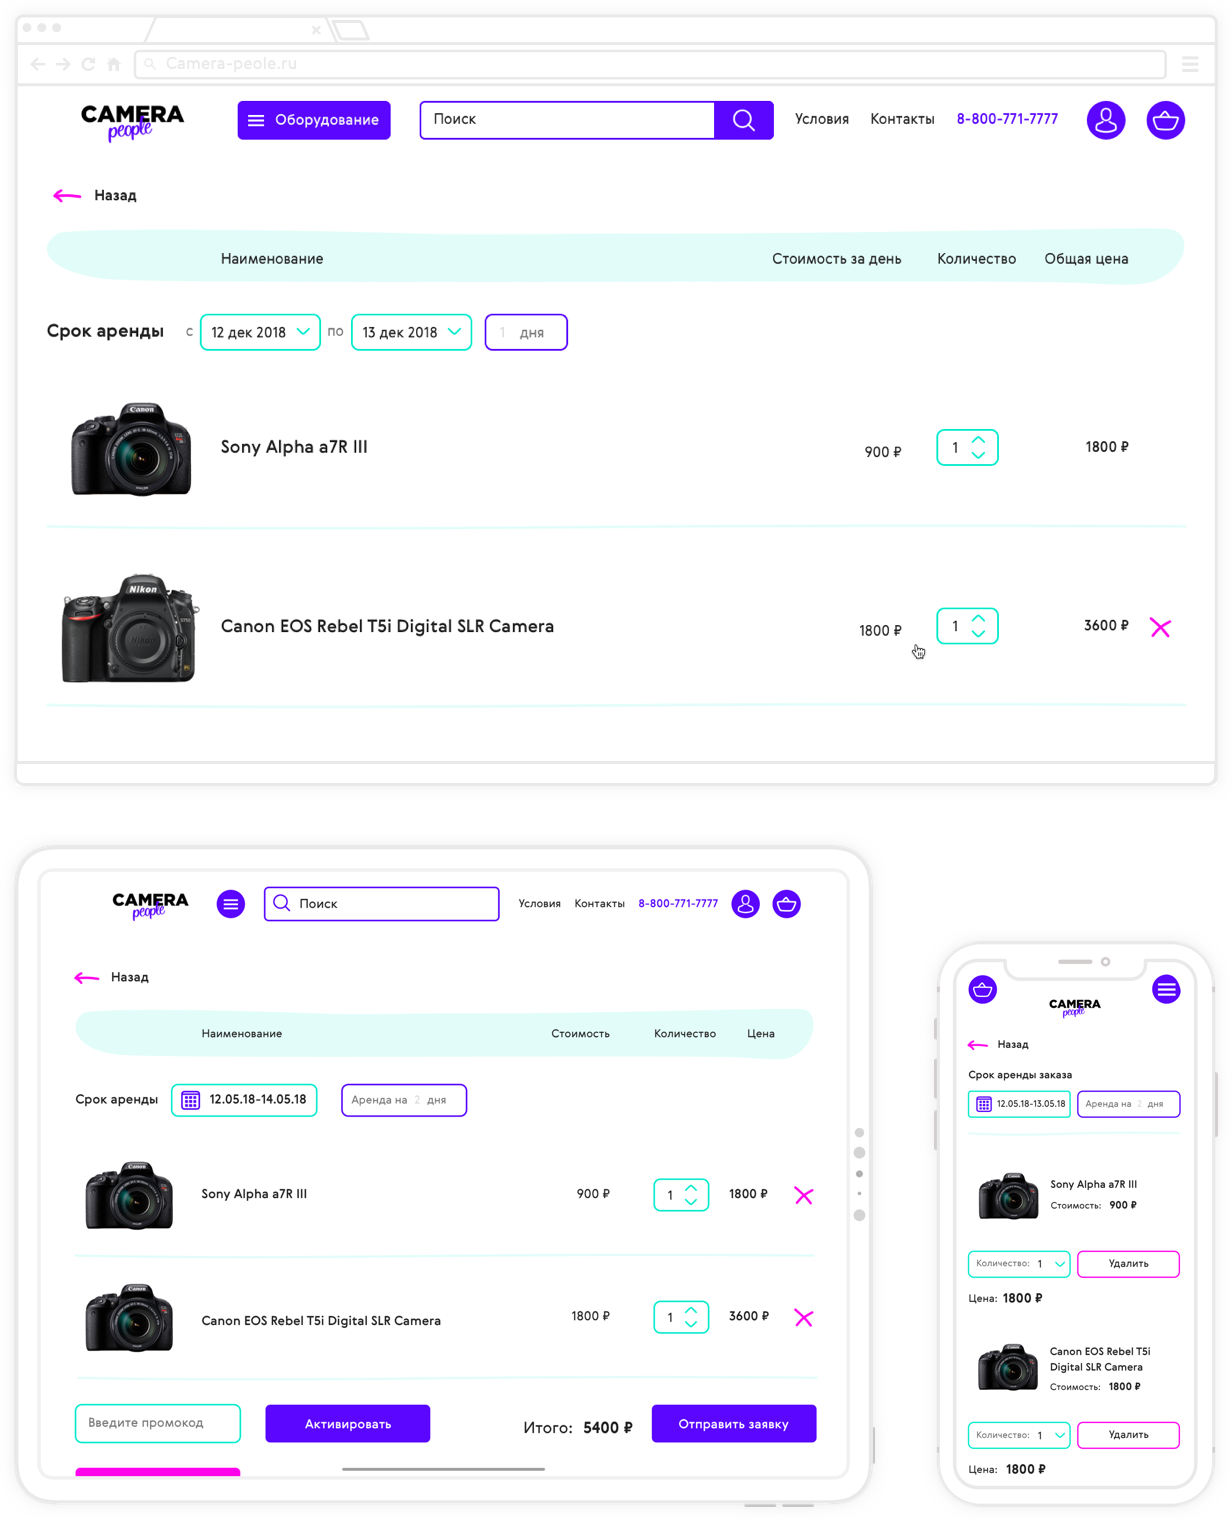The image size is (1232, 1521).
Task: Open the Количество dropdown for Sony on phone
Action: click(x=1019, y=1264)
